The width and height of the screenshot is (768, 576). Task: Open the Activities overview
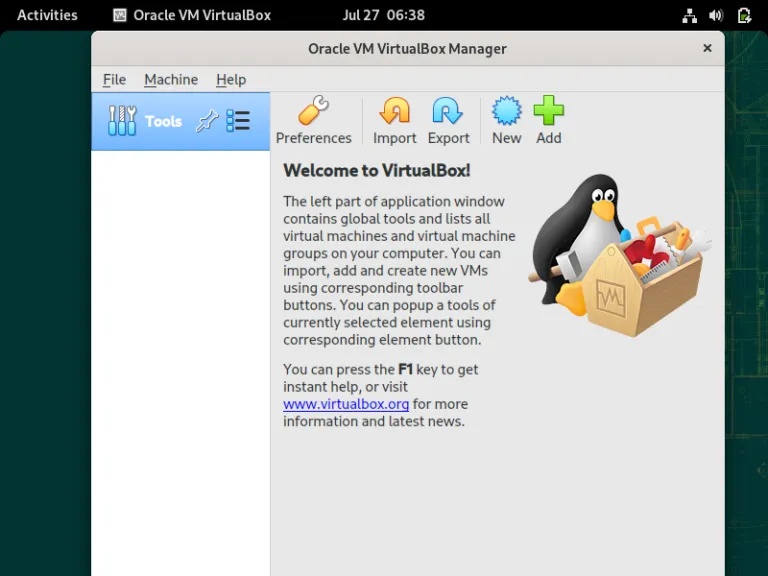tap(47, 15)
